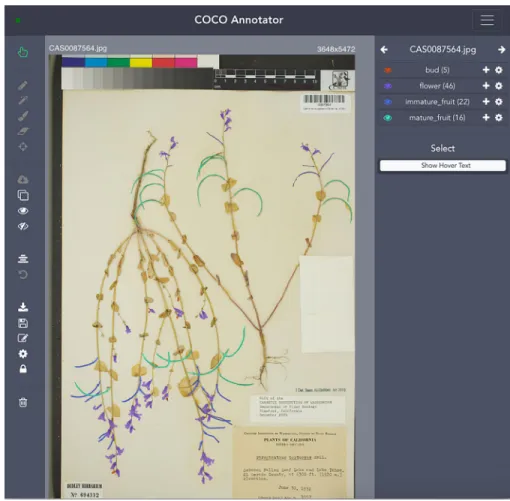Click the Delete image trash icon
Screen dimensions: 510x501
[x=23, y=403]
